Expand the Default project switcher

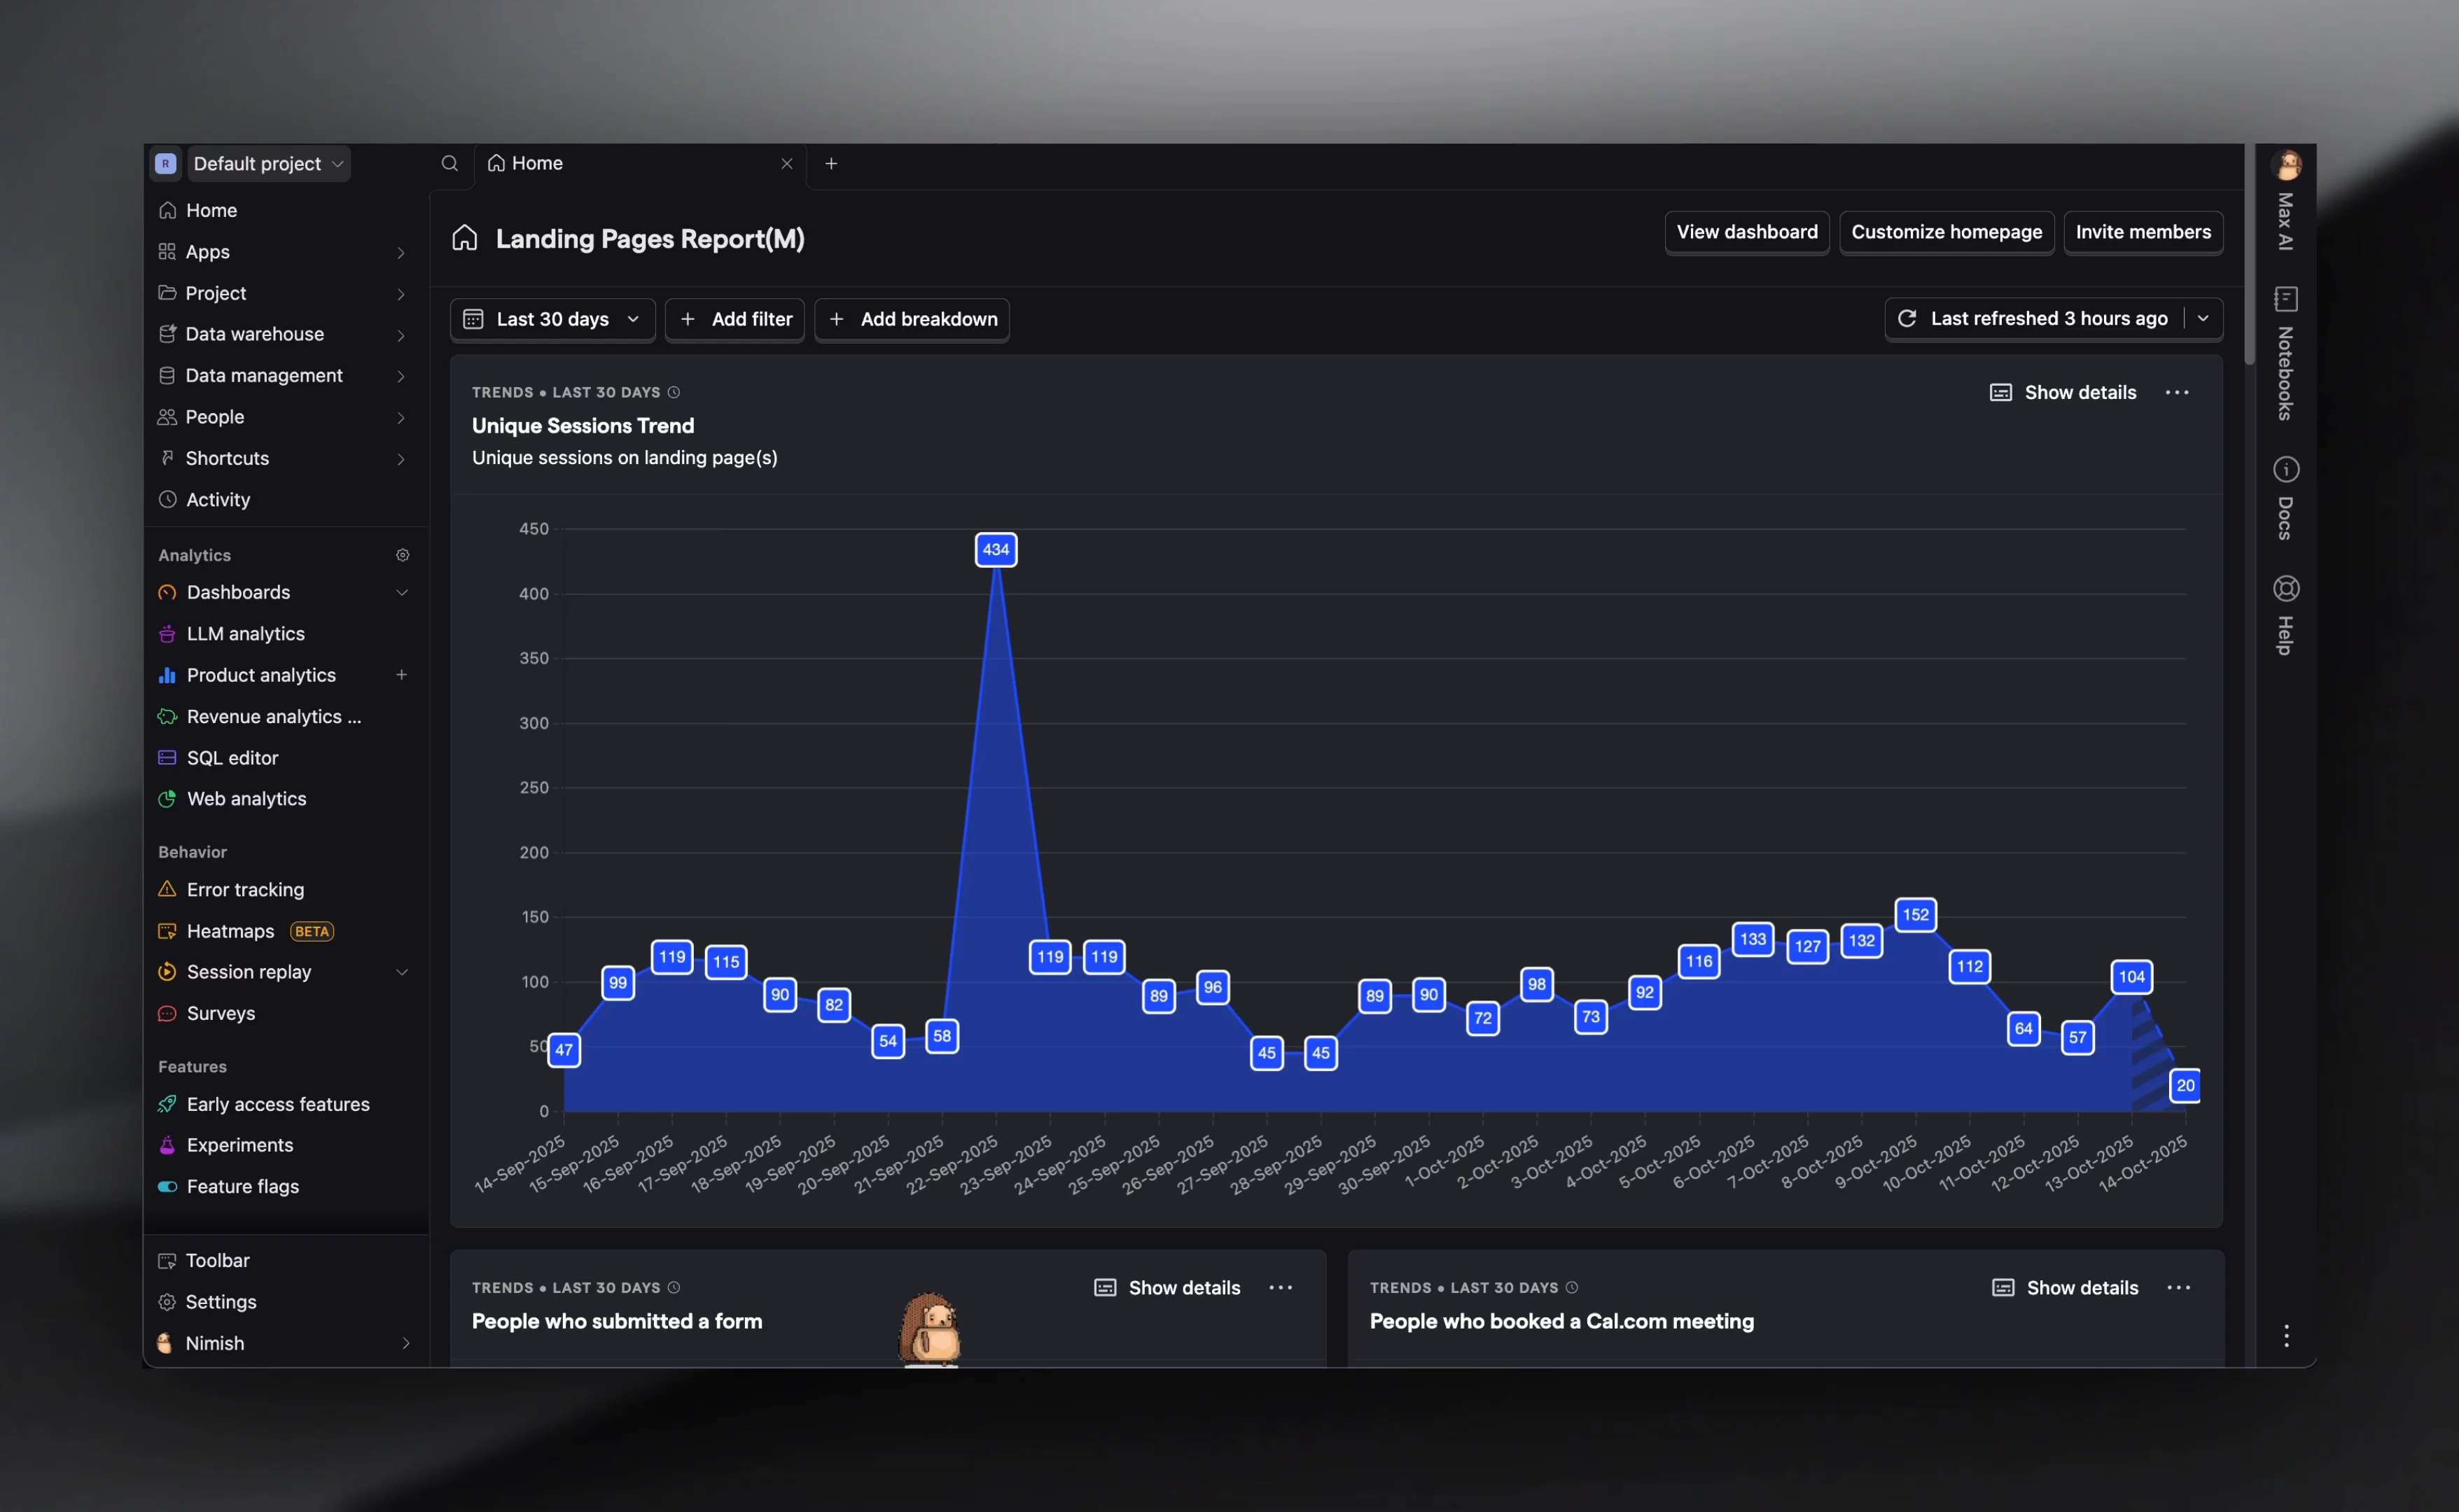[x=265, y=163]
